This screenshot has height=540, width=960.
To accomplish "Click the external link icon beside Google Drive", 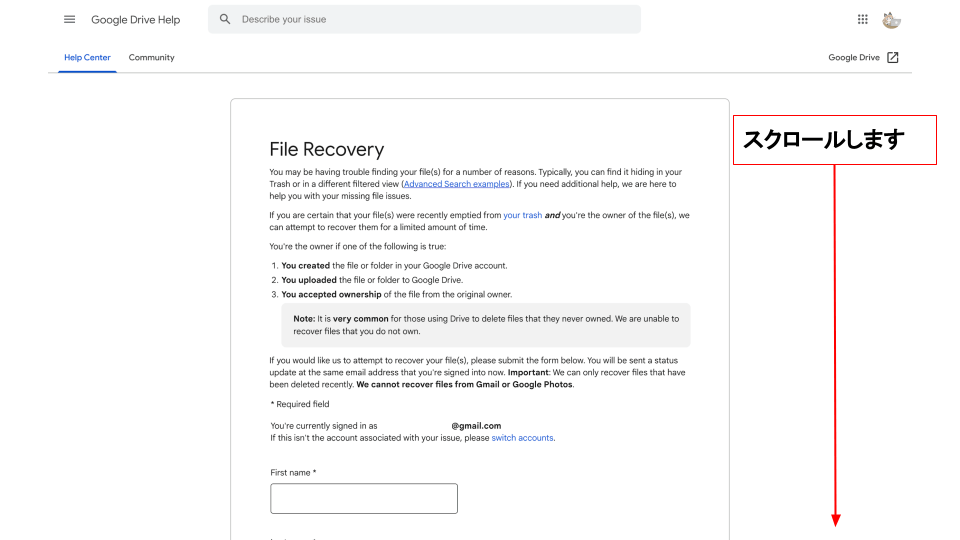I will (x=893, y=58).
